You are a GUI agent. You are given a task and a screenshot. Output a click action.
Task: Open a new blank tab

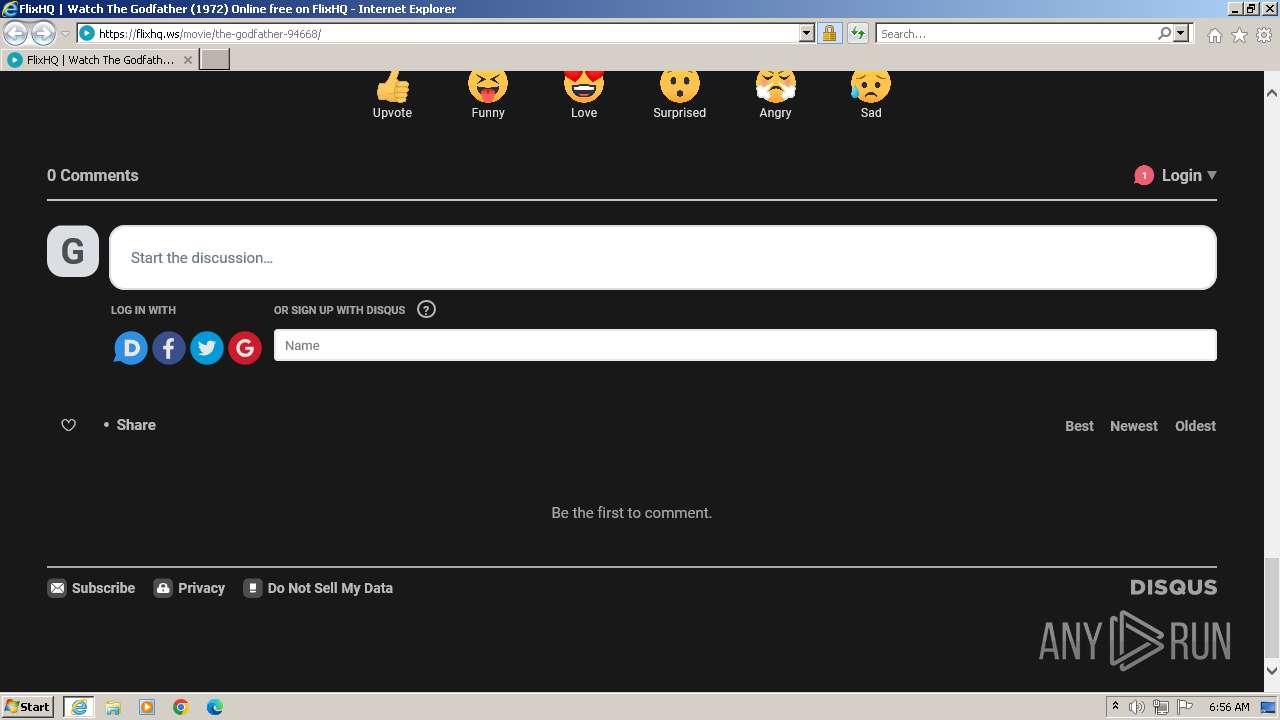[x=215, y=60]
